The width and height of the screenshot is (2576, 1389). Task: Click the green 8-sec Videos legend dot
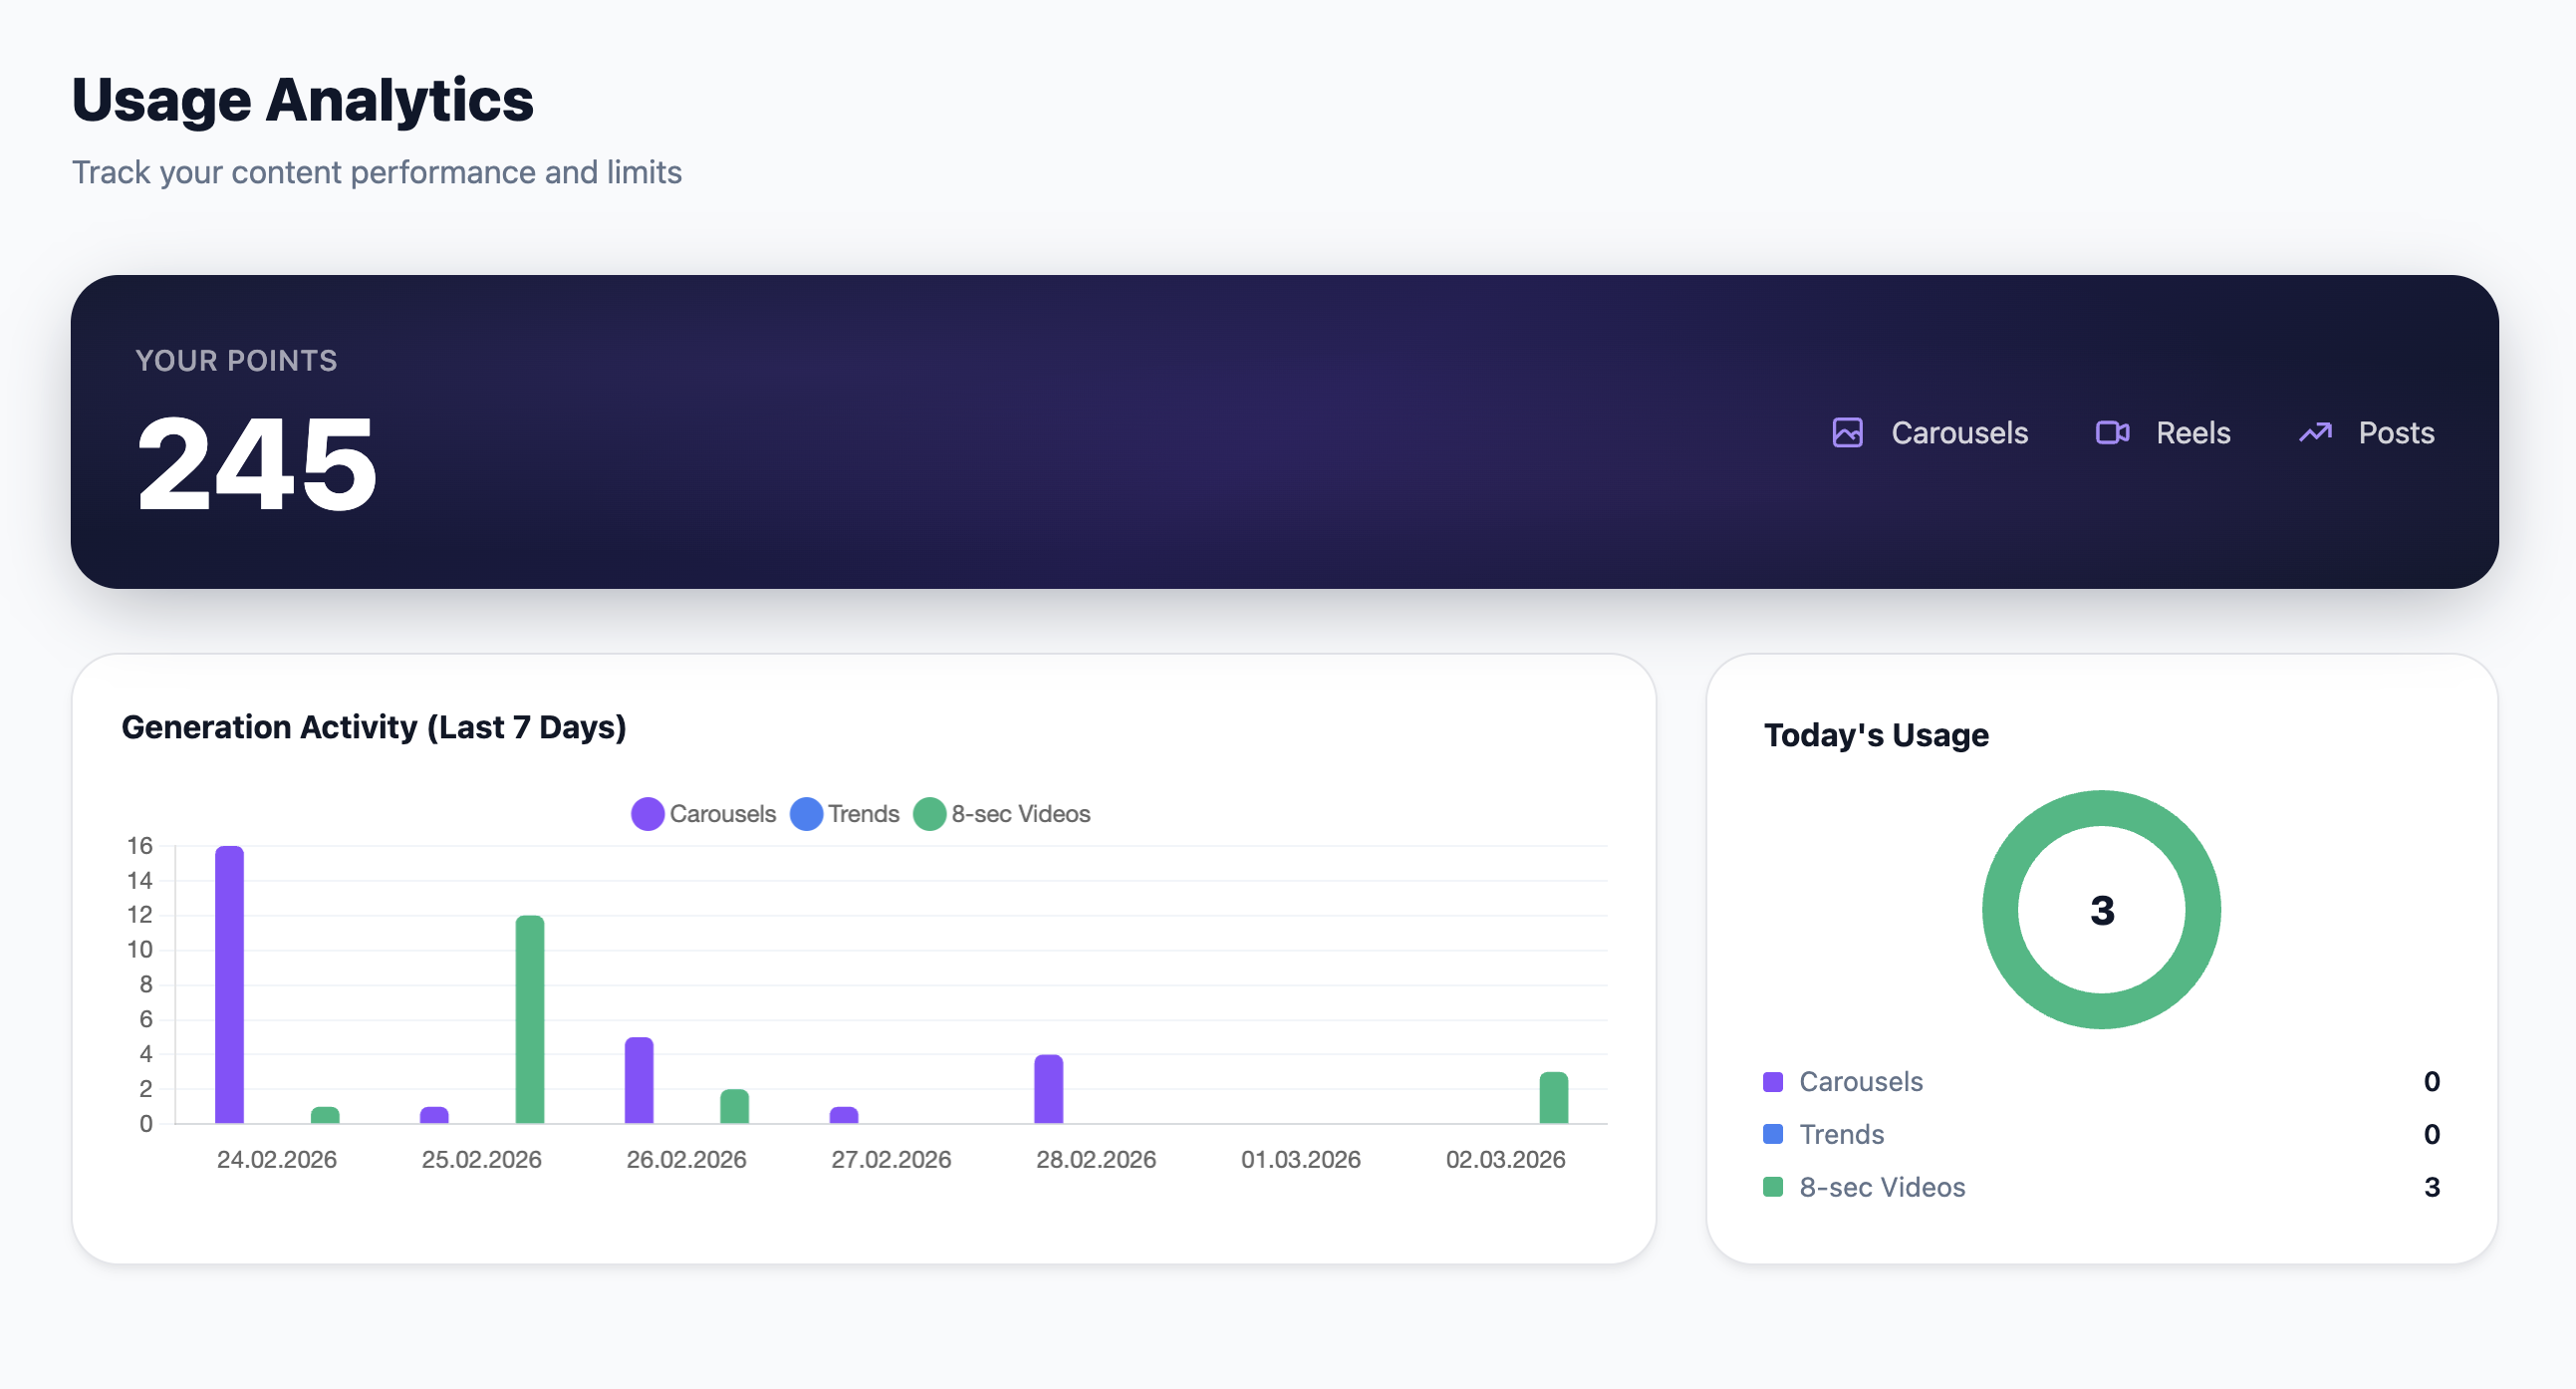click(928, 814)
